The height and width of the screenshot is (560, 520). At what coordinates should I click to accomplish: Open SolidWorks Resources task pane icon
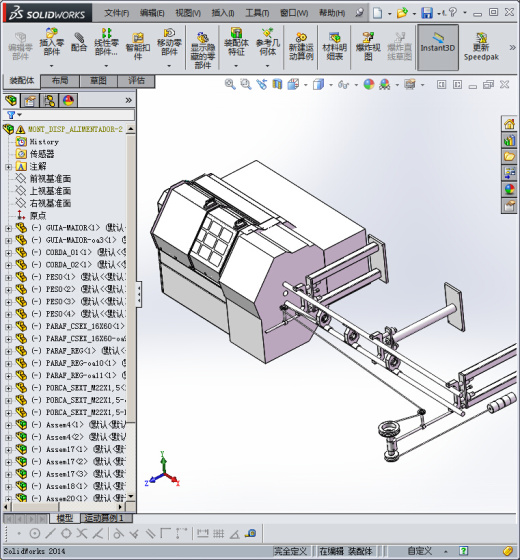509,124
